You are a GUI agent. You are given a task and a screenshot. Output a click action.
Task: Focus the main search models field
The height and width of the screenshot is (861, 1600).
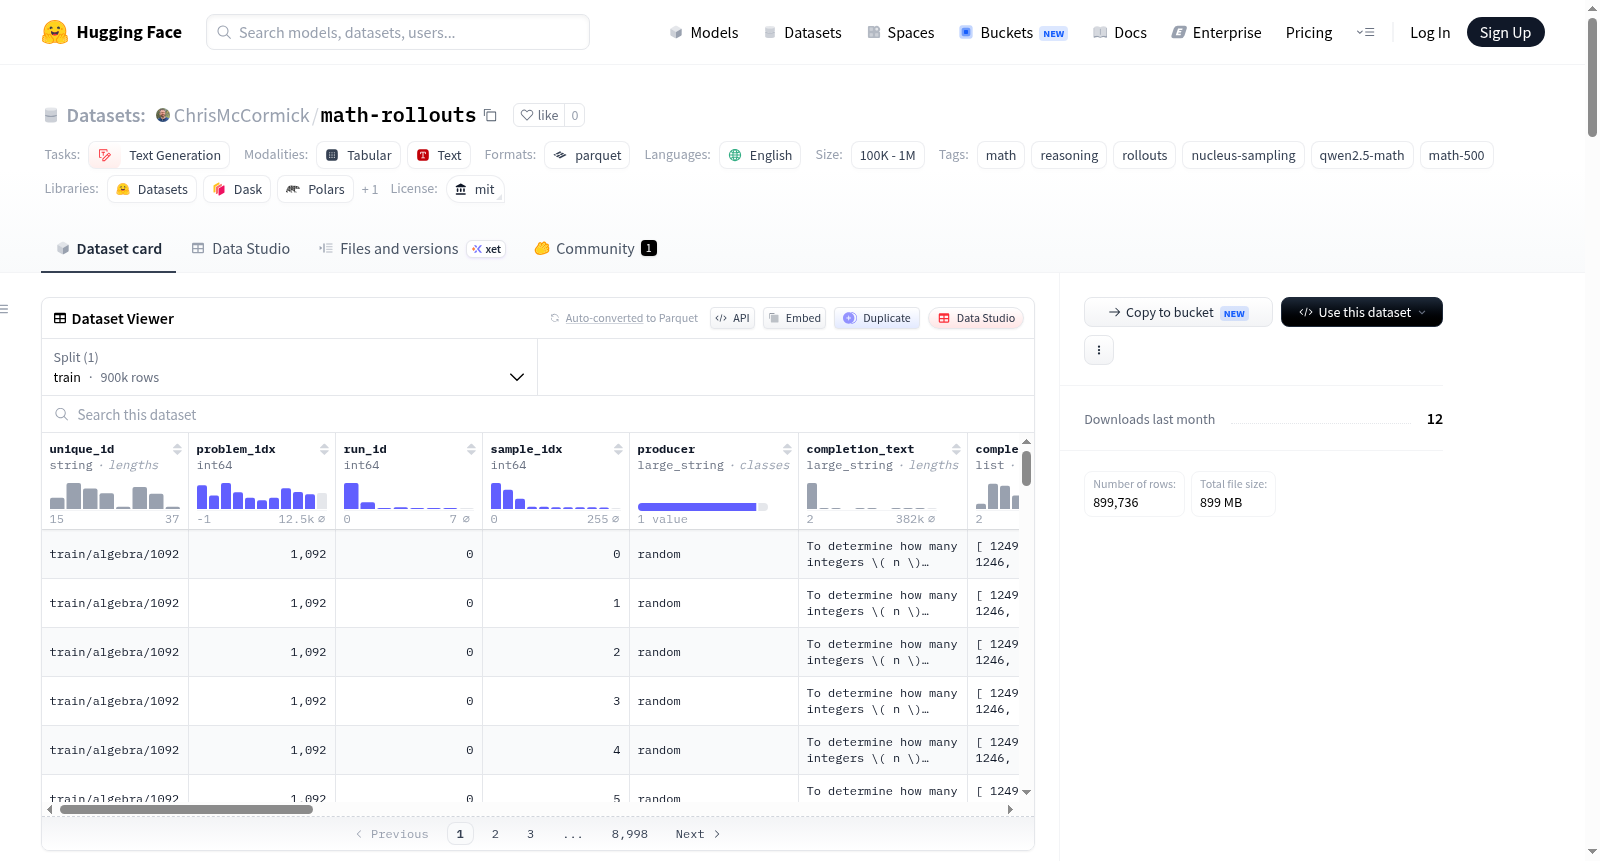[398, 32]
